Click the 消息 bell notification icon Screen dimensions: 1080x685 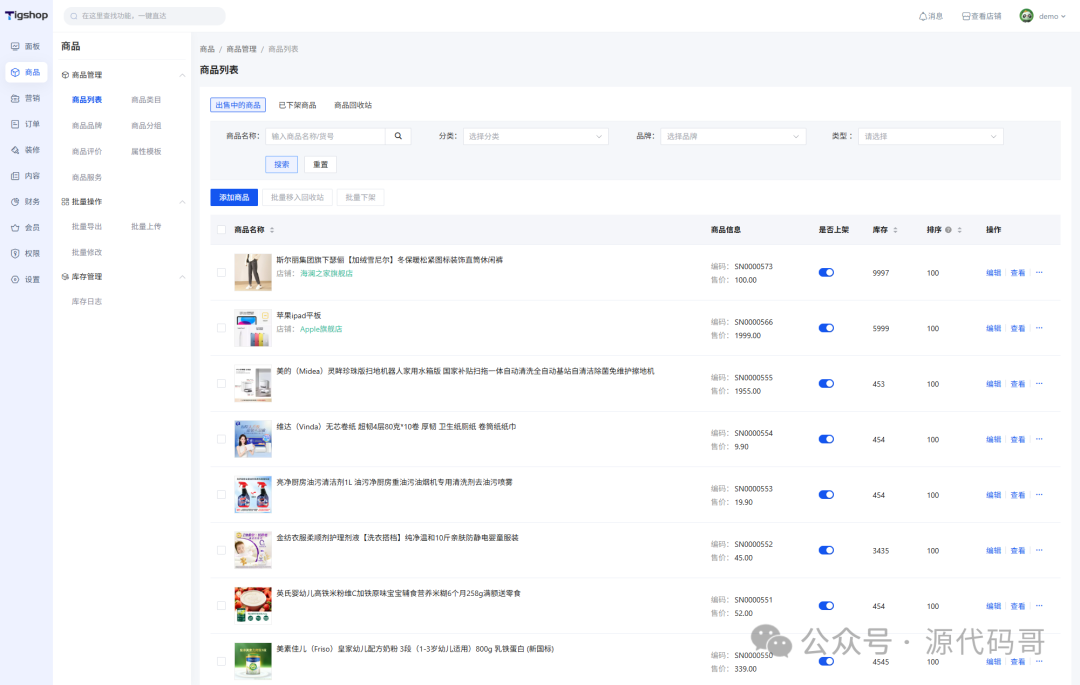923,16
